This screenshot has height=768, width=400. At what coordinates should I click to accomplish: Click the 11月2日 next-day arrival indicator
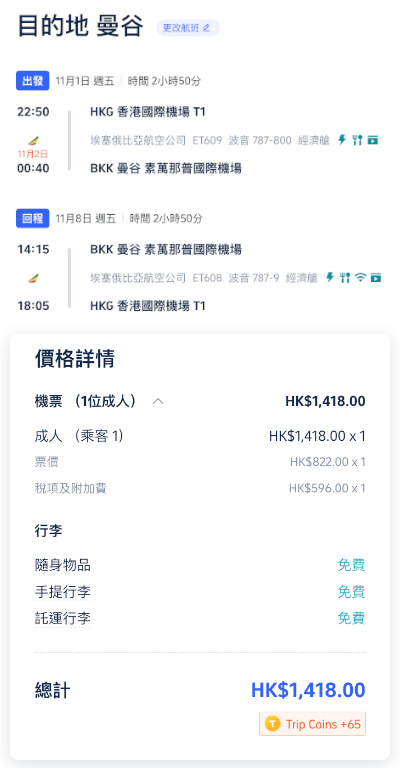[x=33, y=154]
